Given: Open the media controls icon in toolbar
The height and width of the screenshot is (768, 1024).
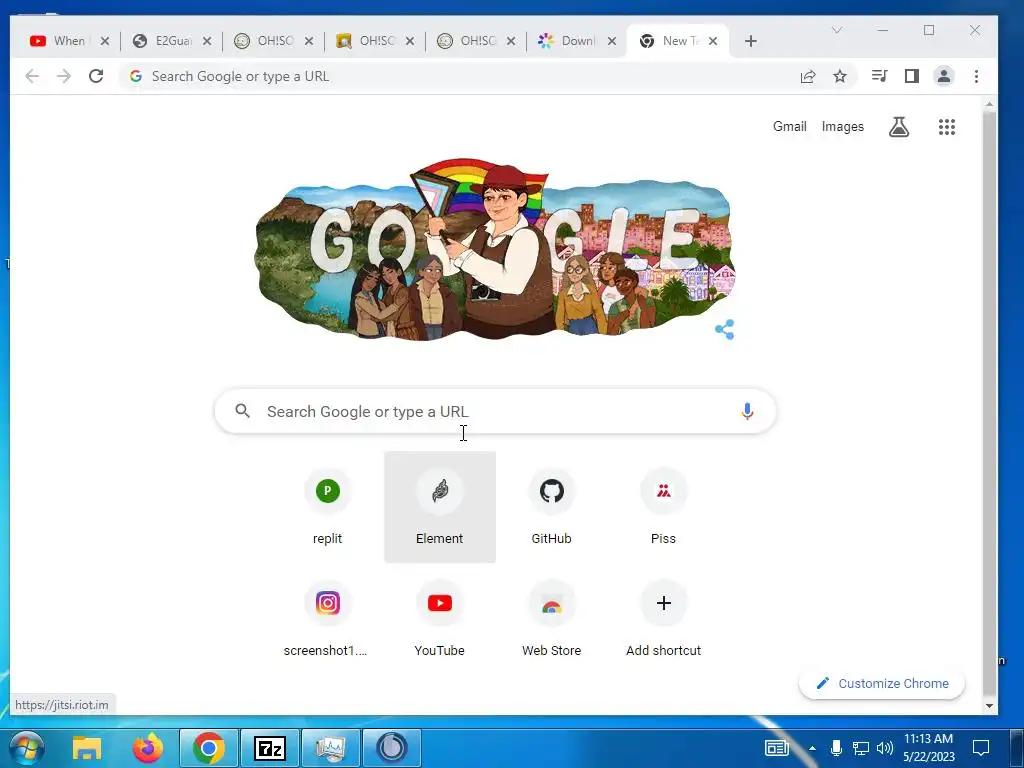Looking at the screenshot, I should pyautogui.click(x=879, y=76).
